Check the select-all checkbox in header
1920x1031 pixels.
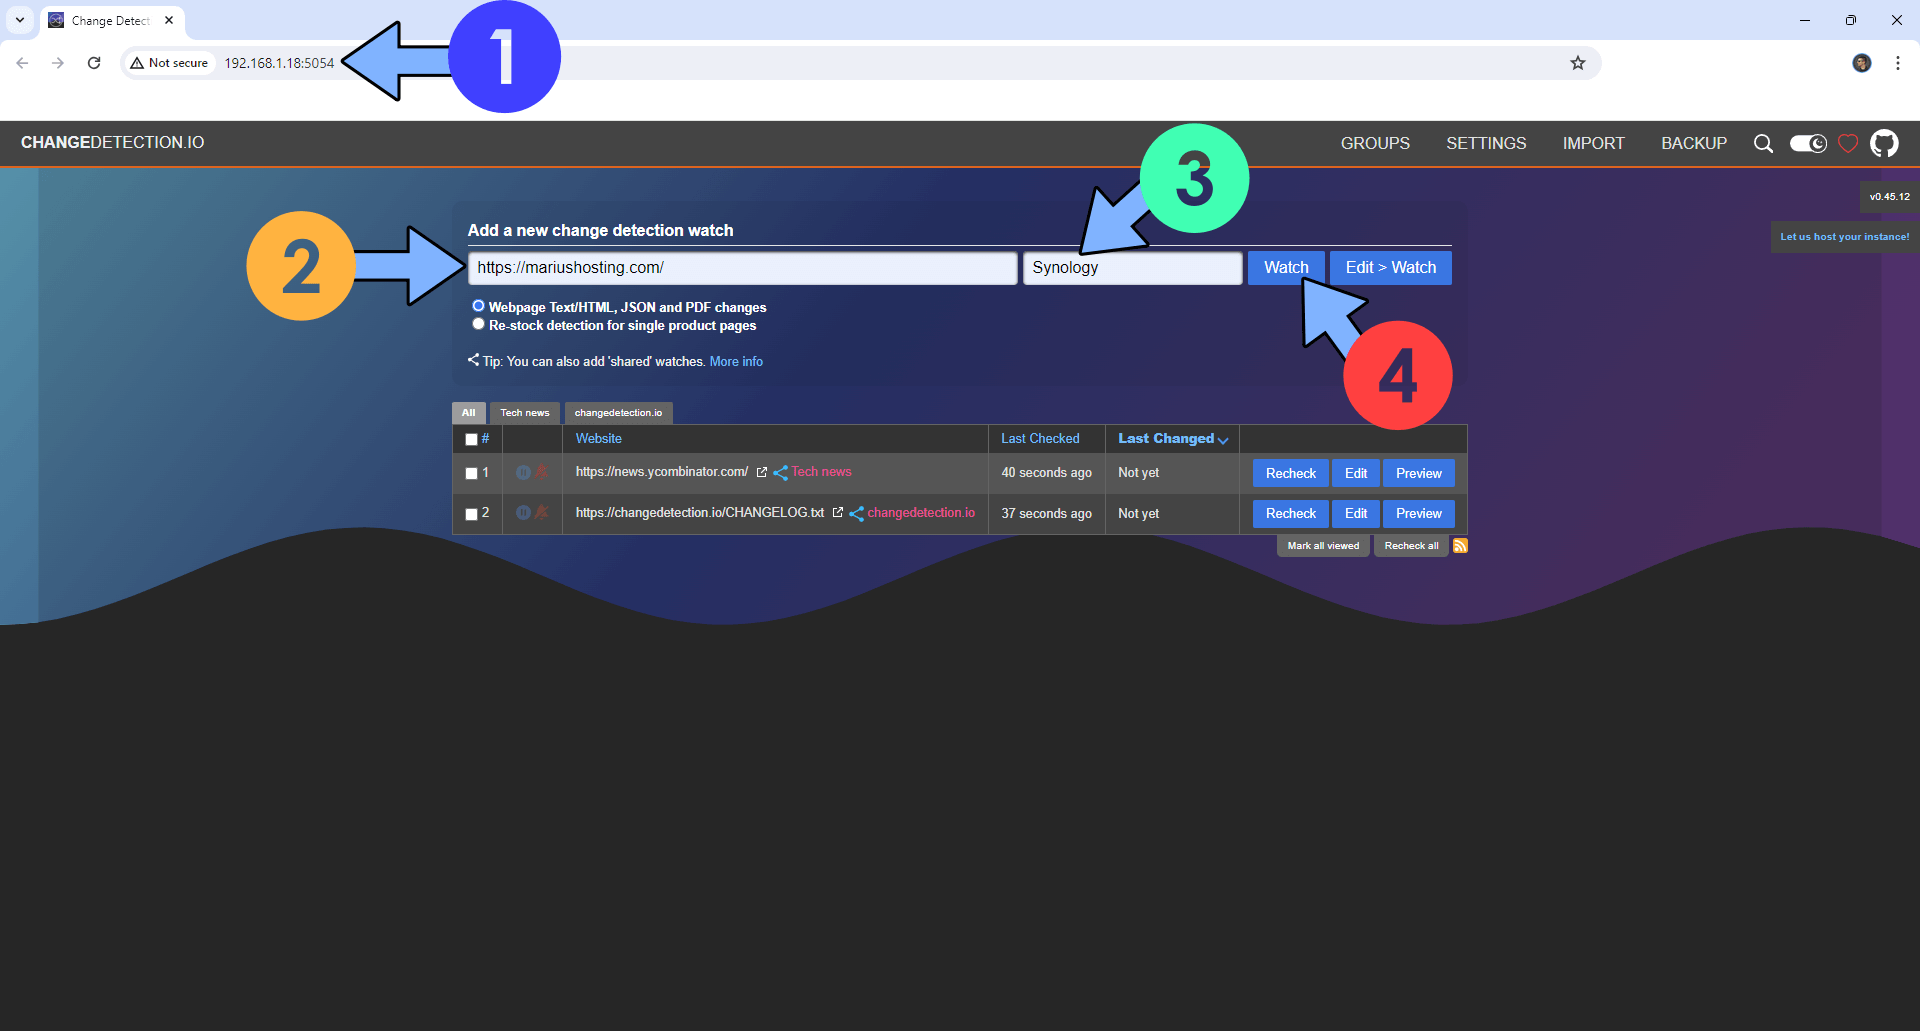point(471,439)
